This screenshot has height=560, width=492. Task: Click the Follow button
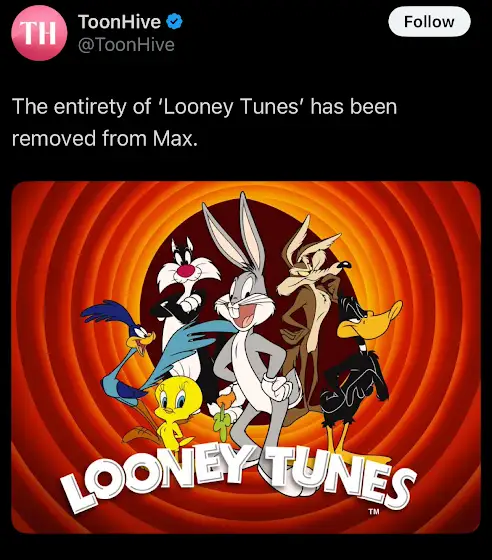pos(429,22)
